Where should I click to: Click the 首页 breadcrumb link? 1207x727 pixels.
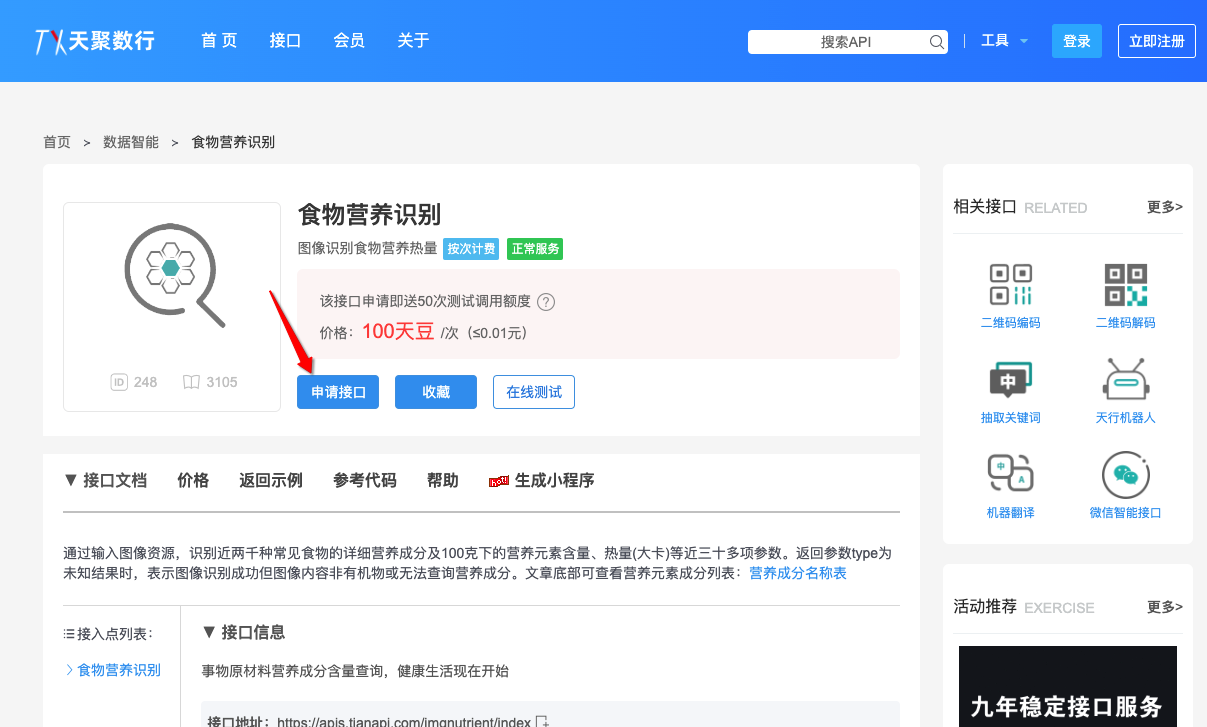57,142
